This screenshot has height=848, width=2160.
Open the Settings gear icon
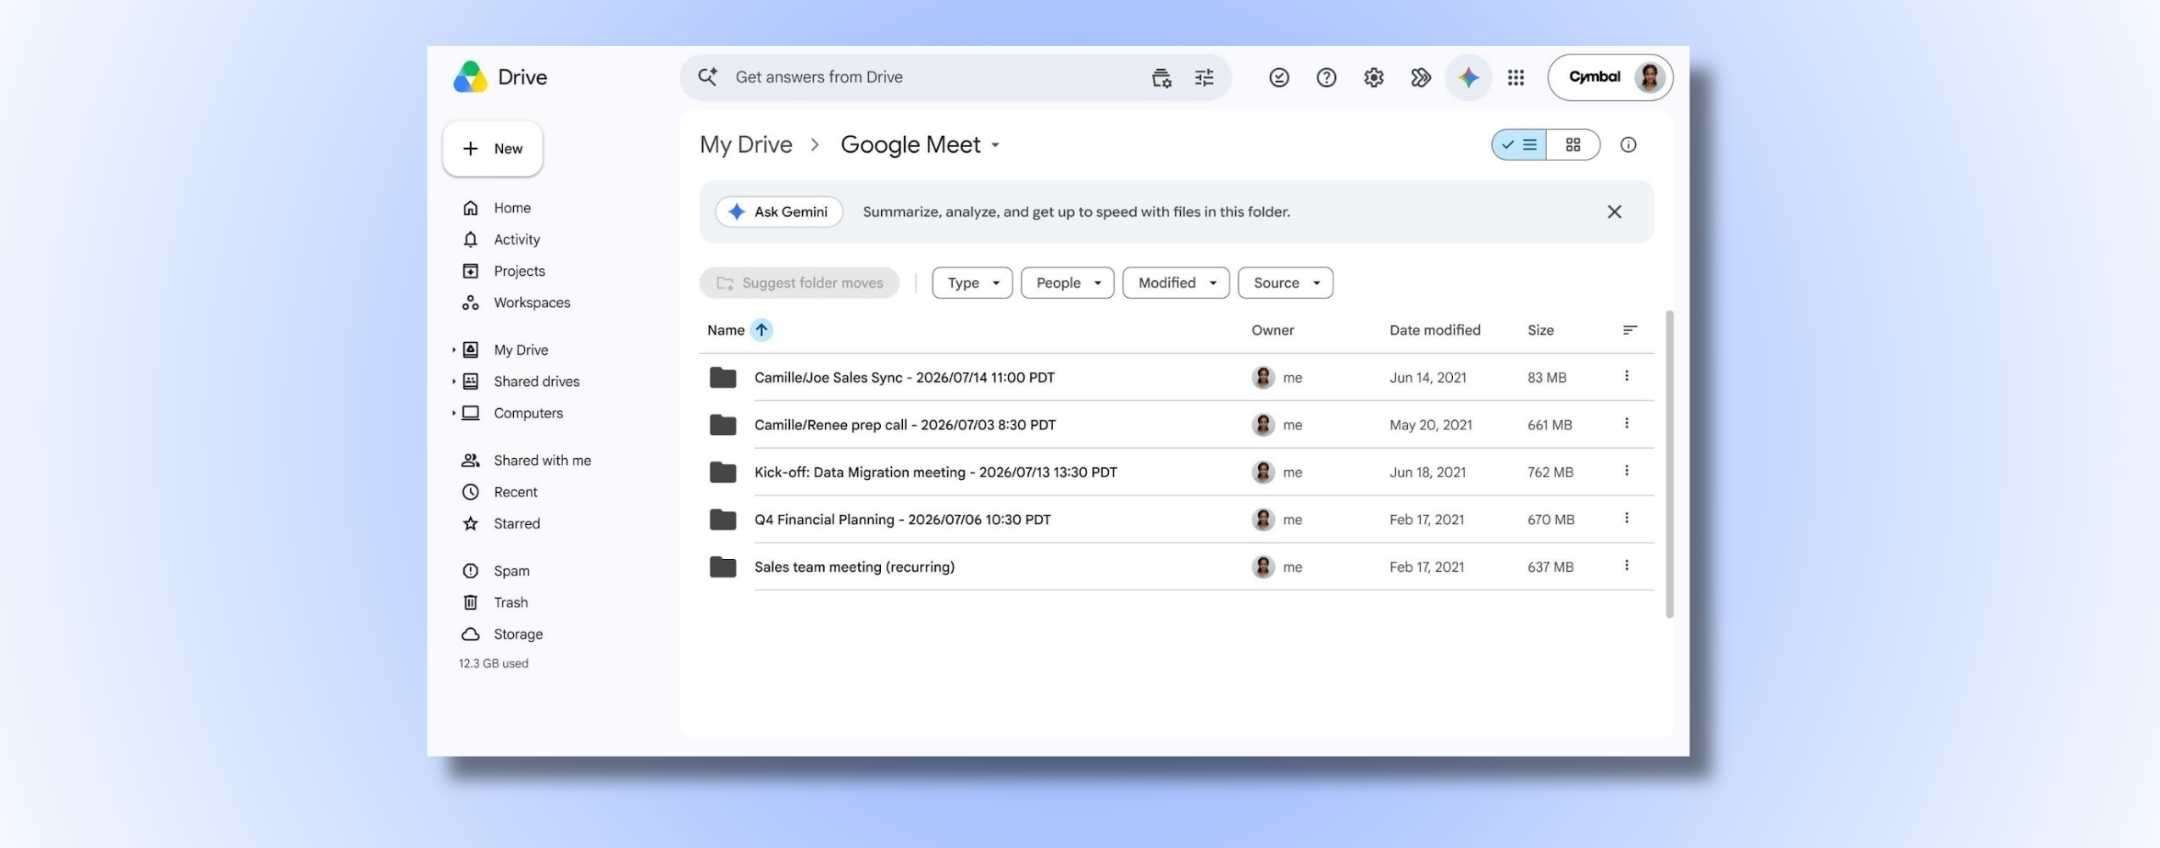(x=1374, y=78)
